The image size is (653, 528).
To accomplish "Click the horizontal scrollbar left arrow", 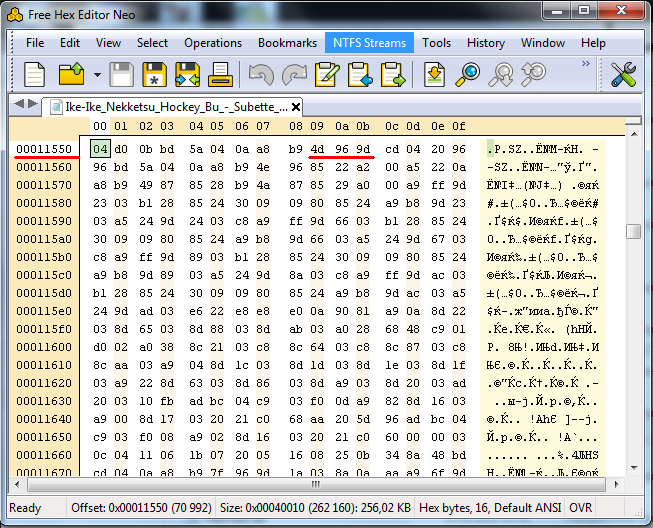I will click(x=17, y=484).
